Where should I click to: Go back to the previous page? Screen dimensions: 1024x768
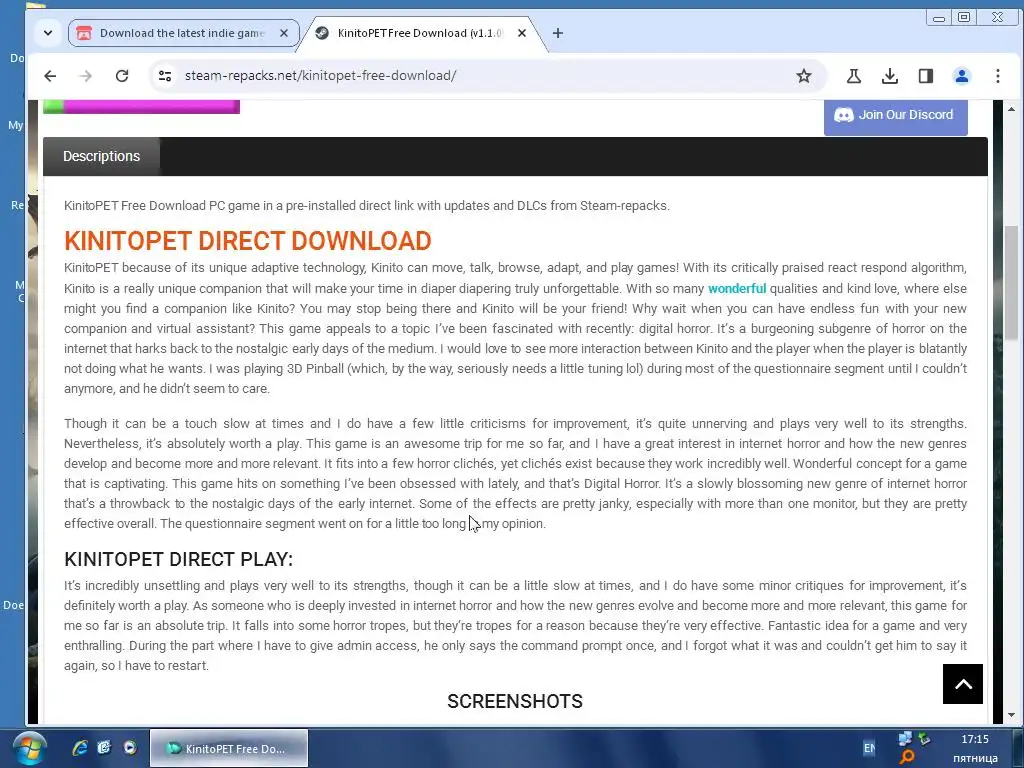[x=50, y=76]
